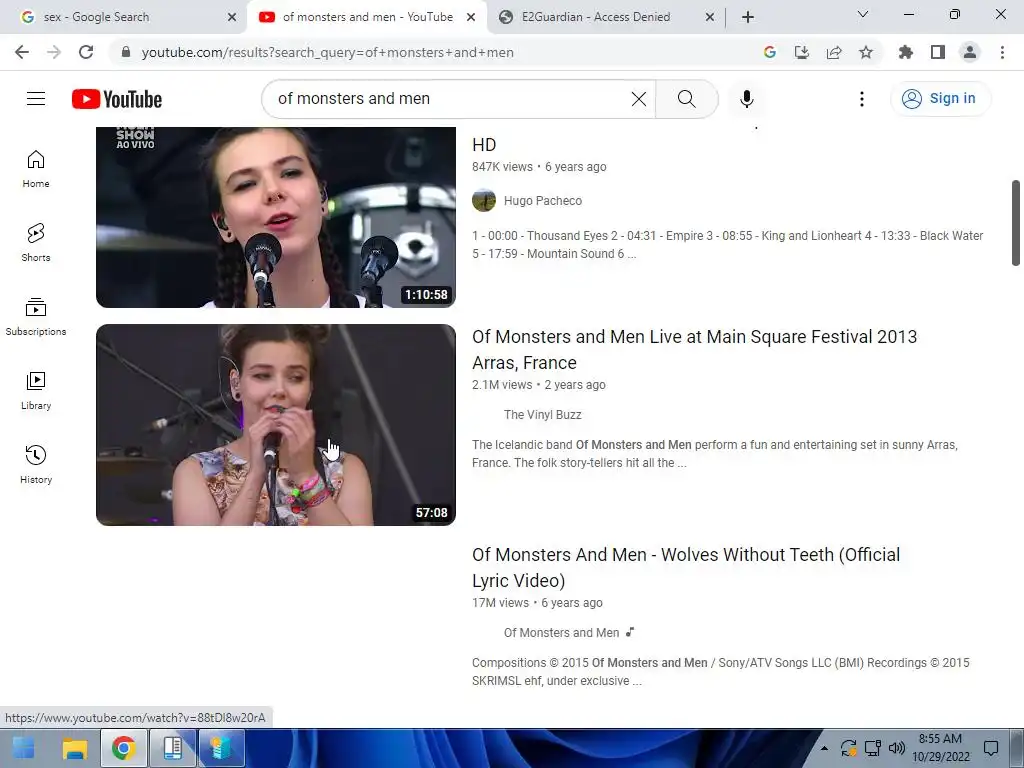The height and width of the screenshot is (768, 1024).
Task: Select the 'of monsters and men - YouTube' tab
Action: 368,17
